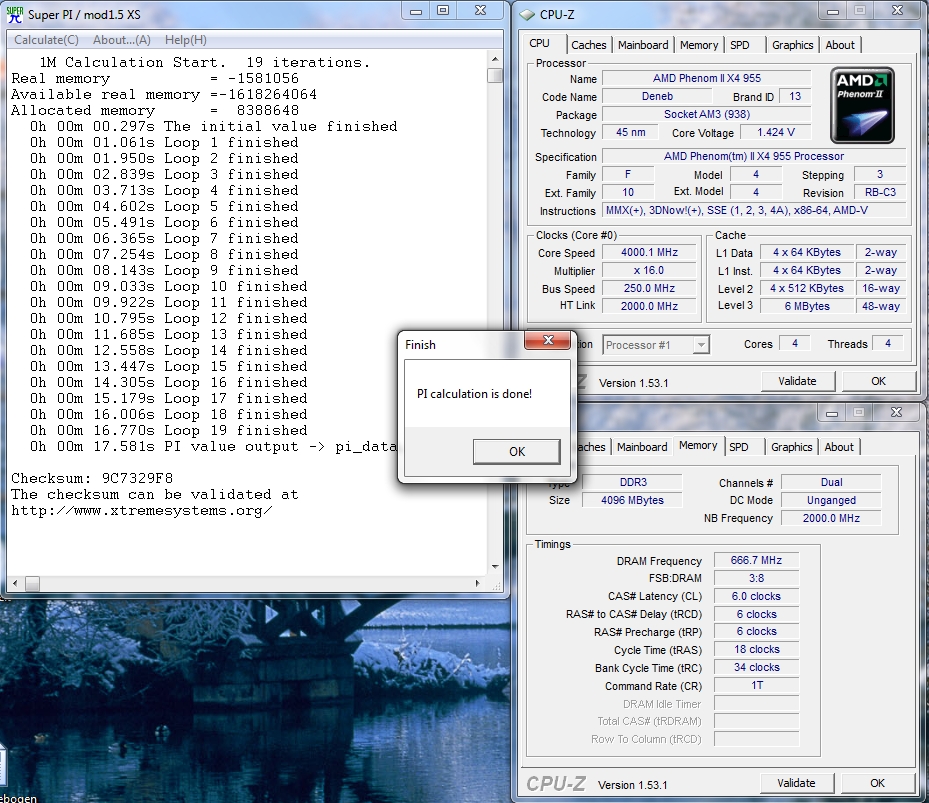
Task: Open the About menu in Super PI
Action: pyautogui.click(x=121, y=40)
